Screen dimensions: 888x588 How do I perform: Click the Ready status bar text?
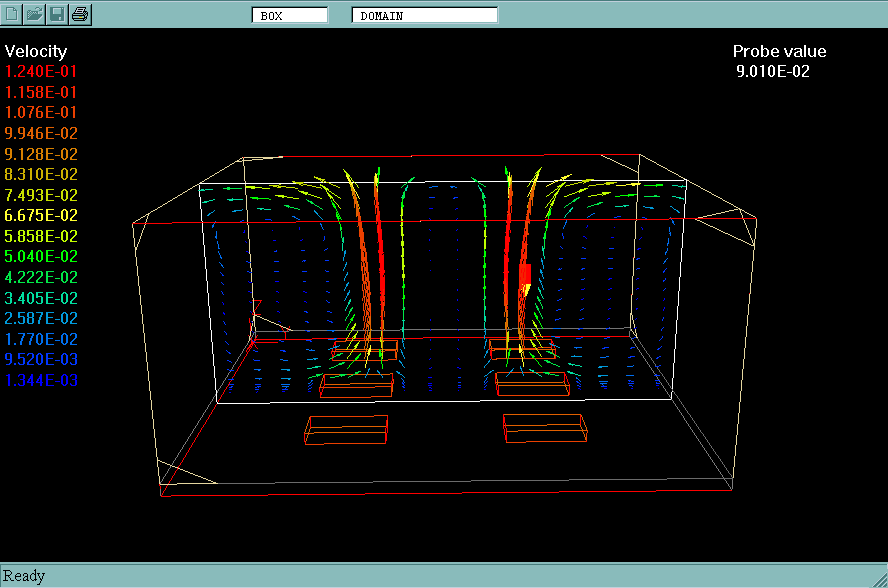tap(24, 576)
